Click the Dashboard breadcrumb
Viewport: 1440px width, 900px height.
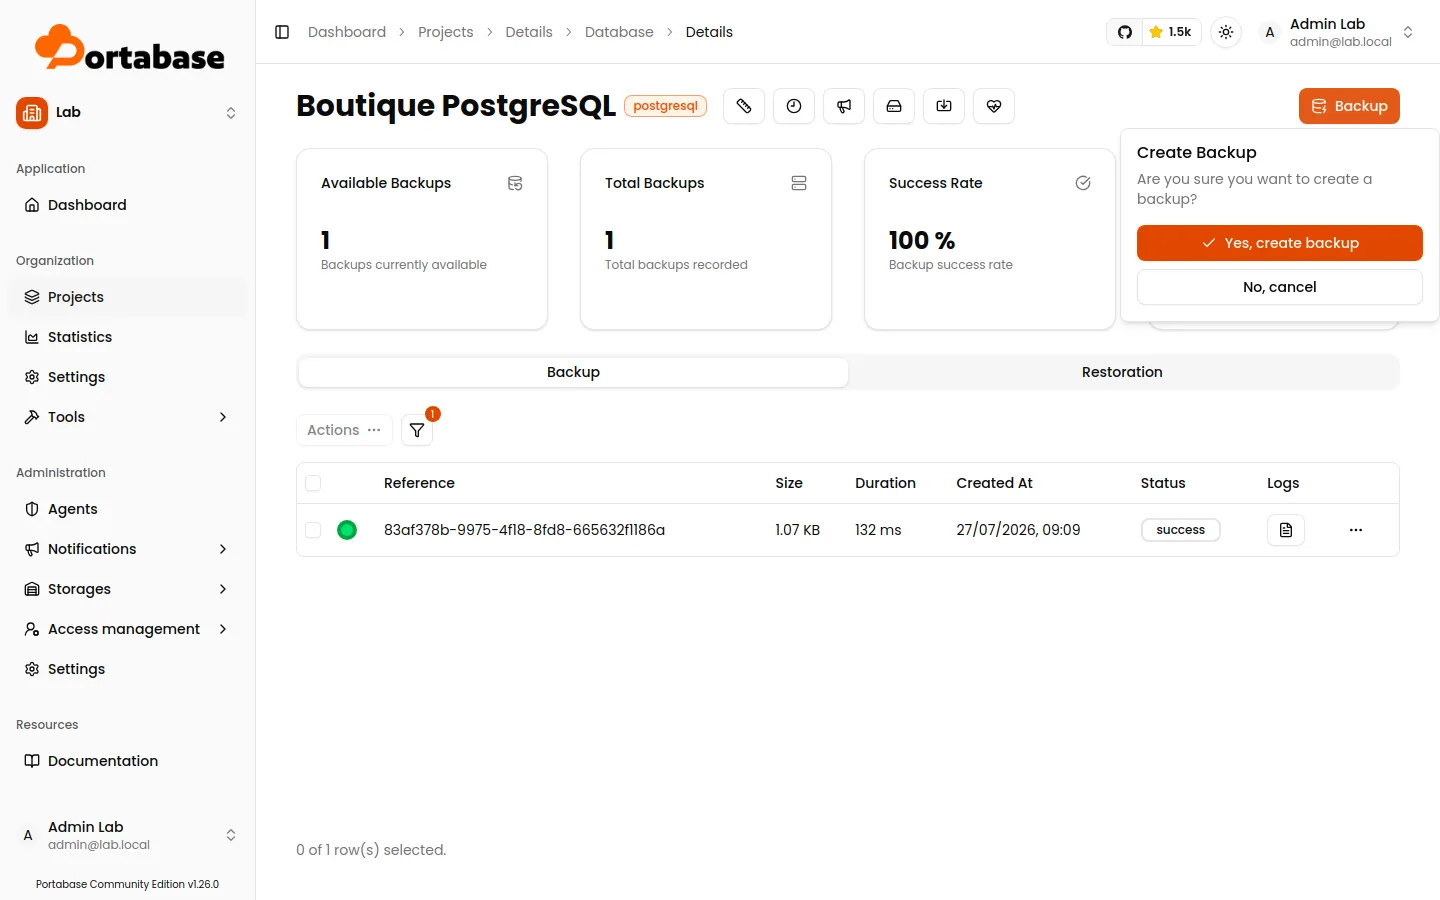pos(347,32)
